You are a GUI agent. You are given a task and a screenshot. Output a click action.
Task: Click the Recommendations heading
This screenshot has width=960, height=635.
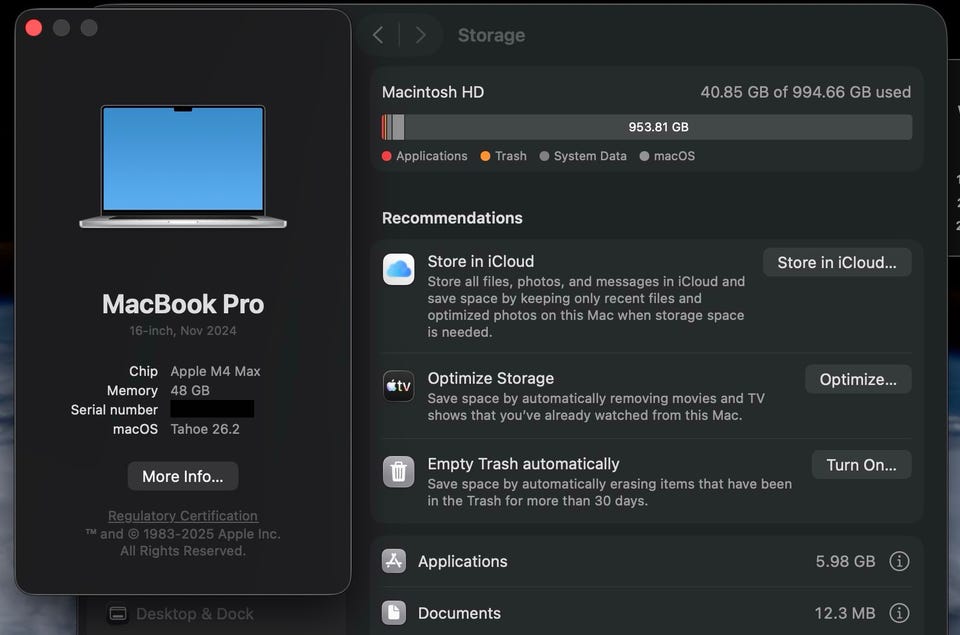[x=452, y=218]
